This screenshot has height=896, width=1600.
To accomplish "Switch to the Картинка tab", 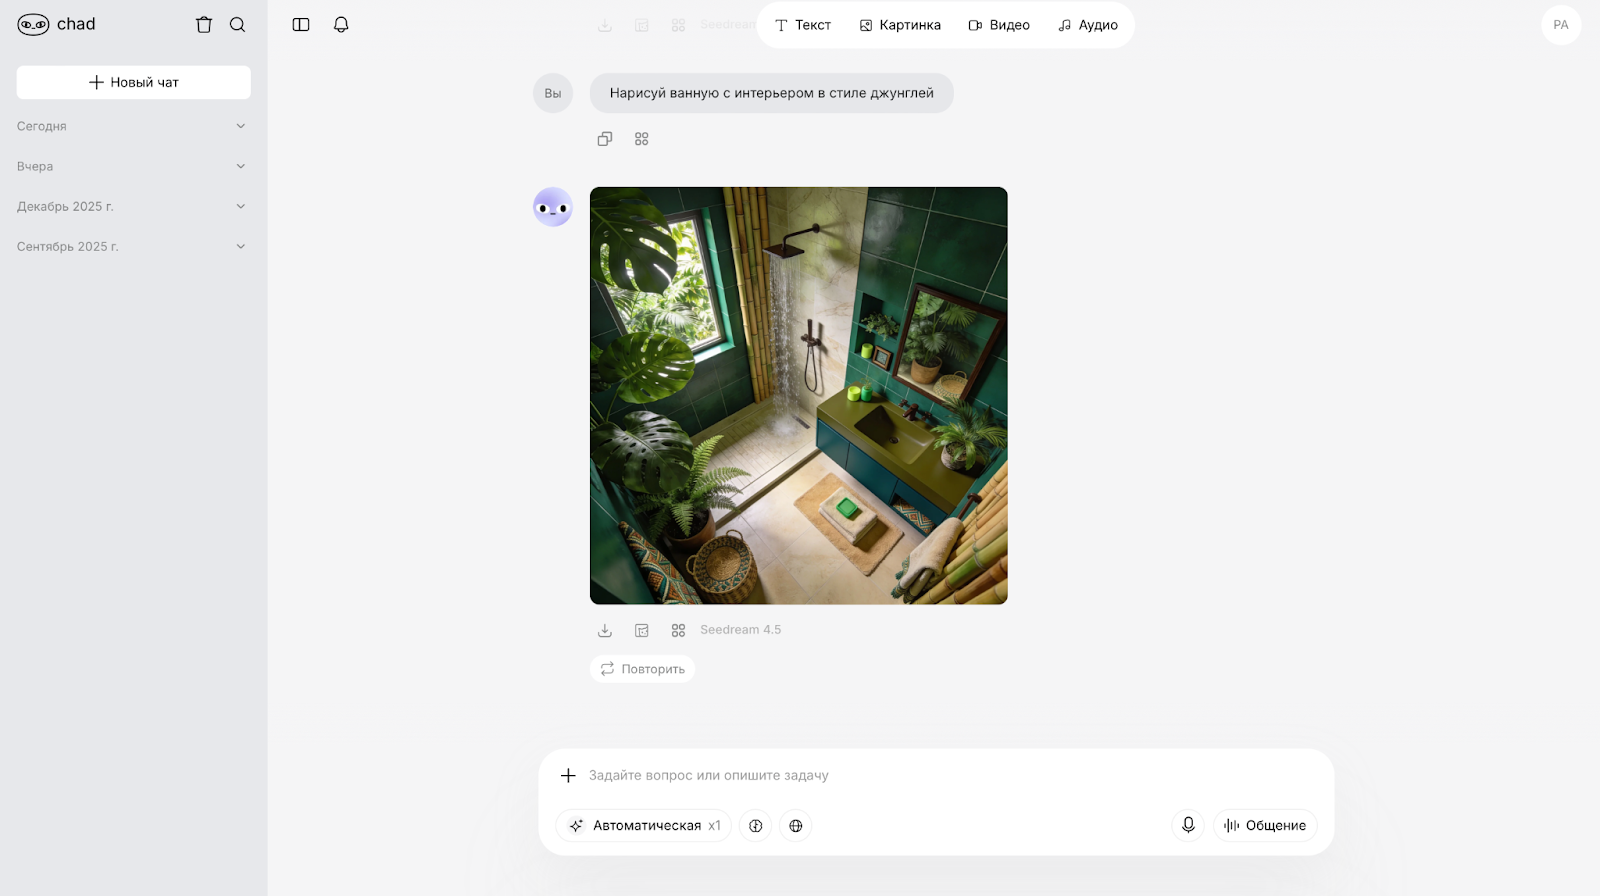I will 900,25.
